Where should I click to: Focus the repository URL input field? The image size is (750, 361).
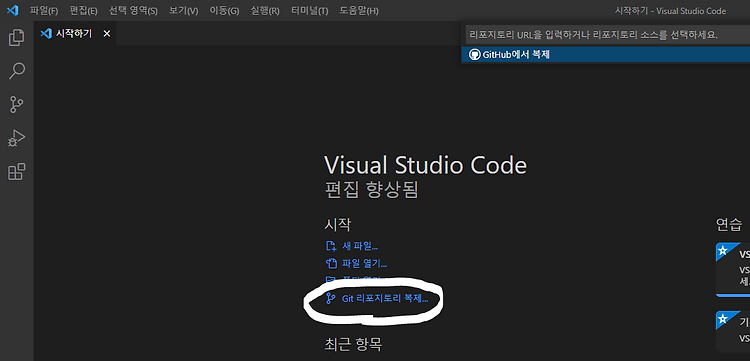point(608,34)
